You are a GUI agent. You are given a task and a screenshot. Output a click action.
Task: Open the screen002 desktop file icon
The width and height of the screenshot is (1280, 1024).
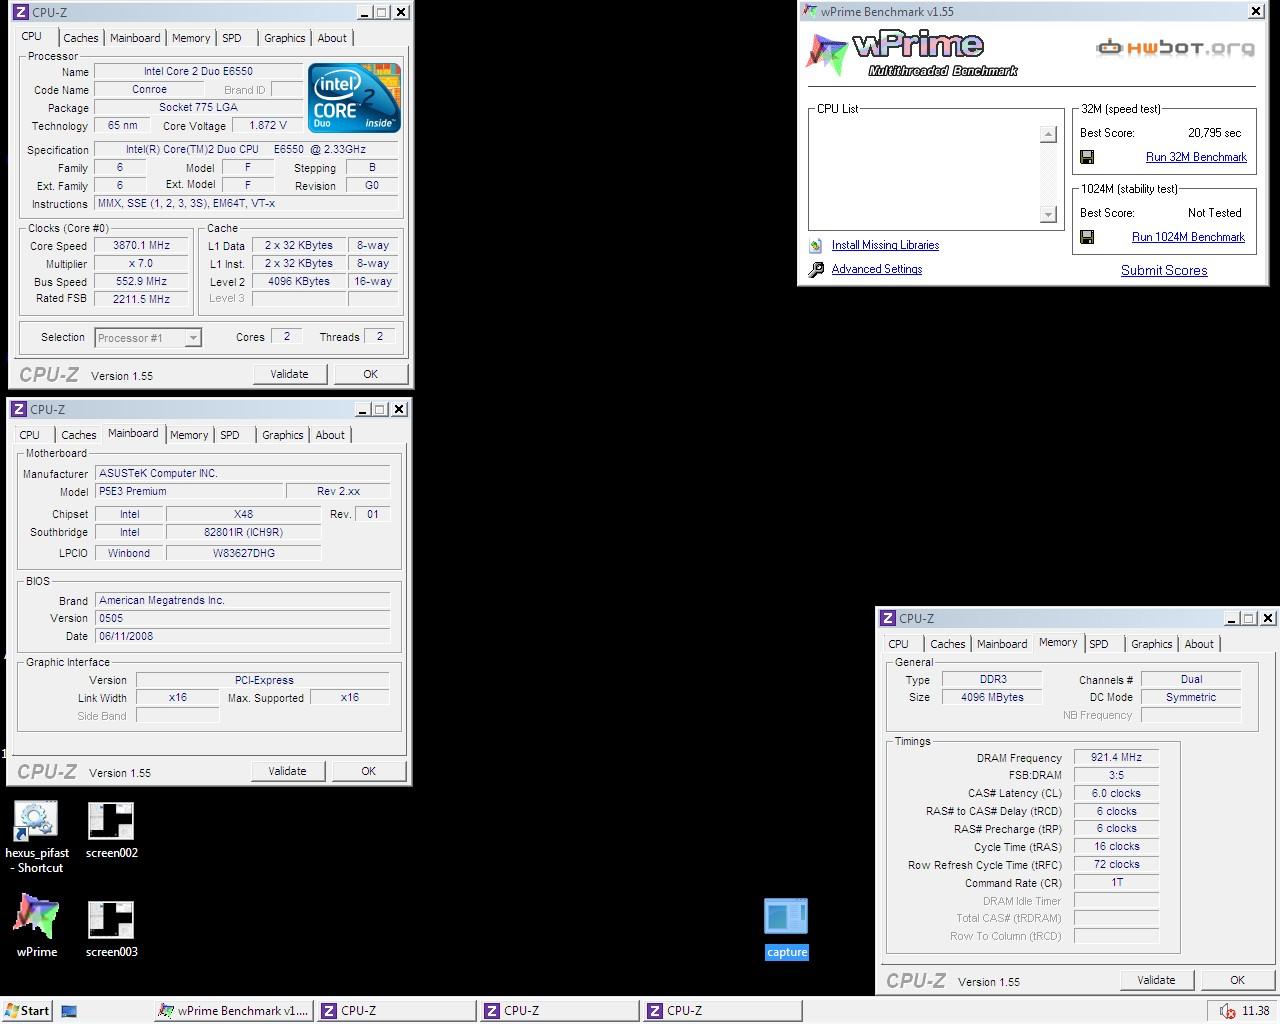(111, 831)
